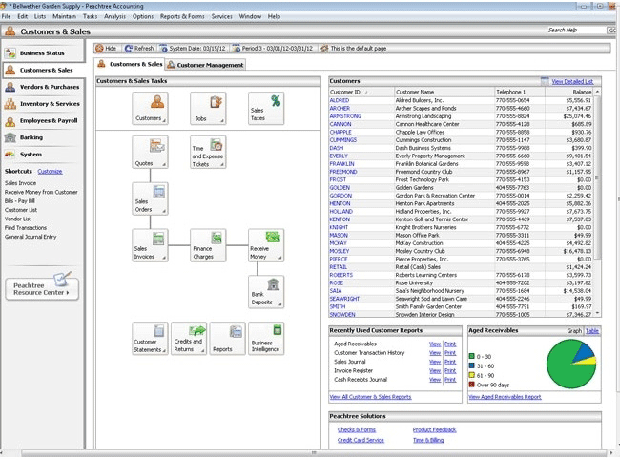Click the Aged Receivables pie chart
The height and width of the screenshot is (460, 620).
(x=571, y=364)
